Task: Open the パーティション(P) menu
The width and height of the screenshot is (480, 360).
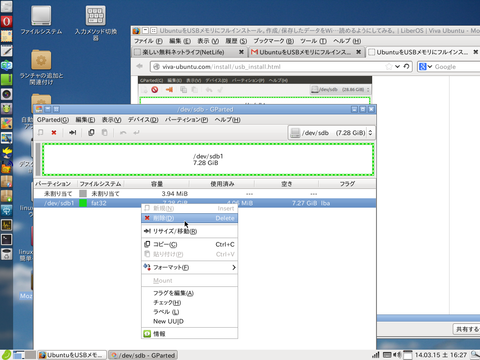Action: tap(186, 120)
